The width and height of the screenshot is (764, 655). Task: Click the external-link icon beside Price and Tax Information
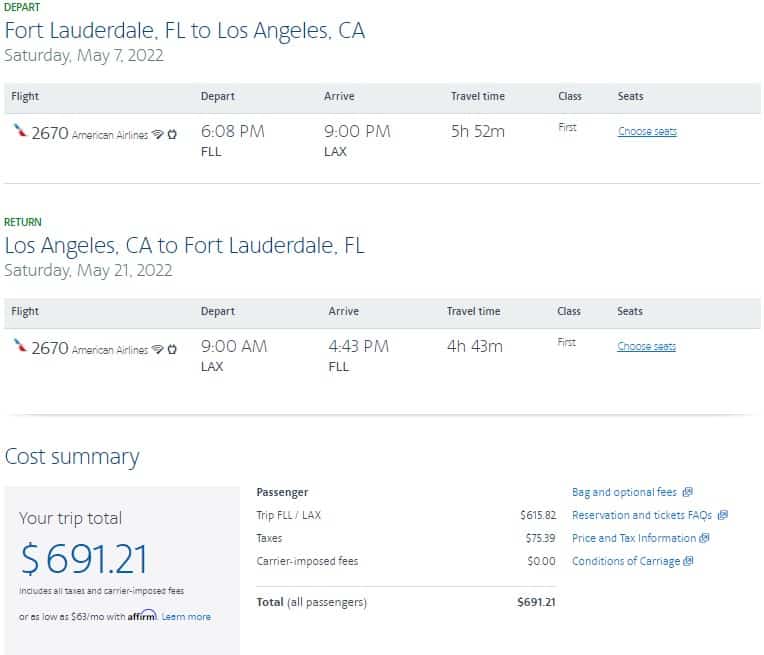(705, 538)
